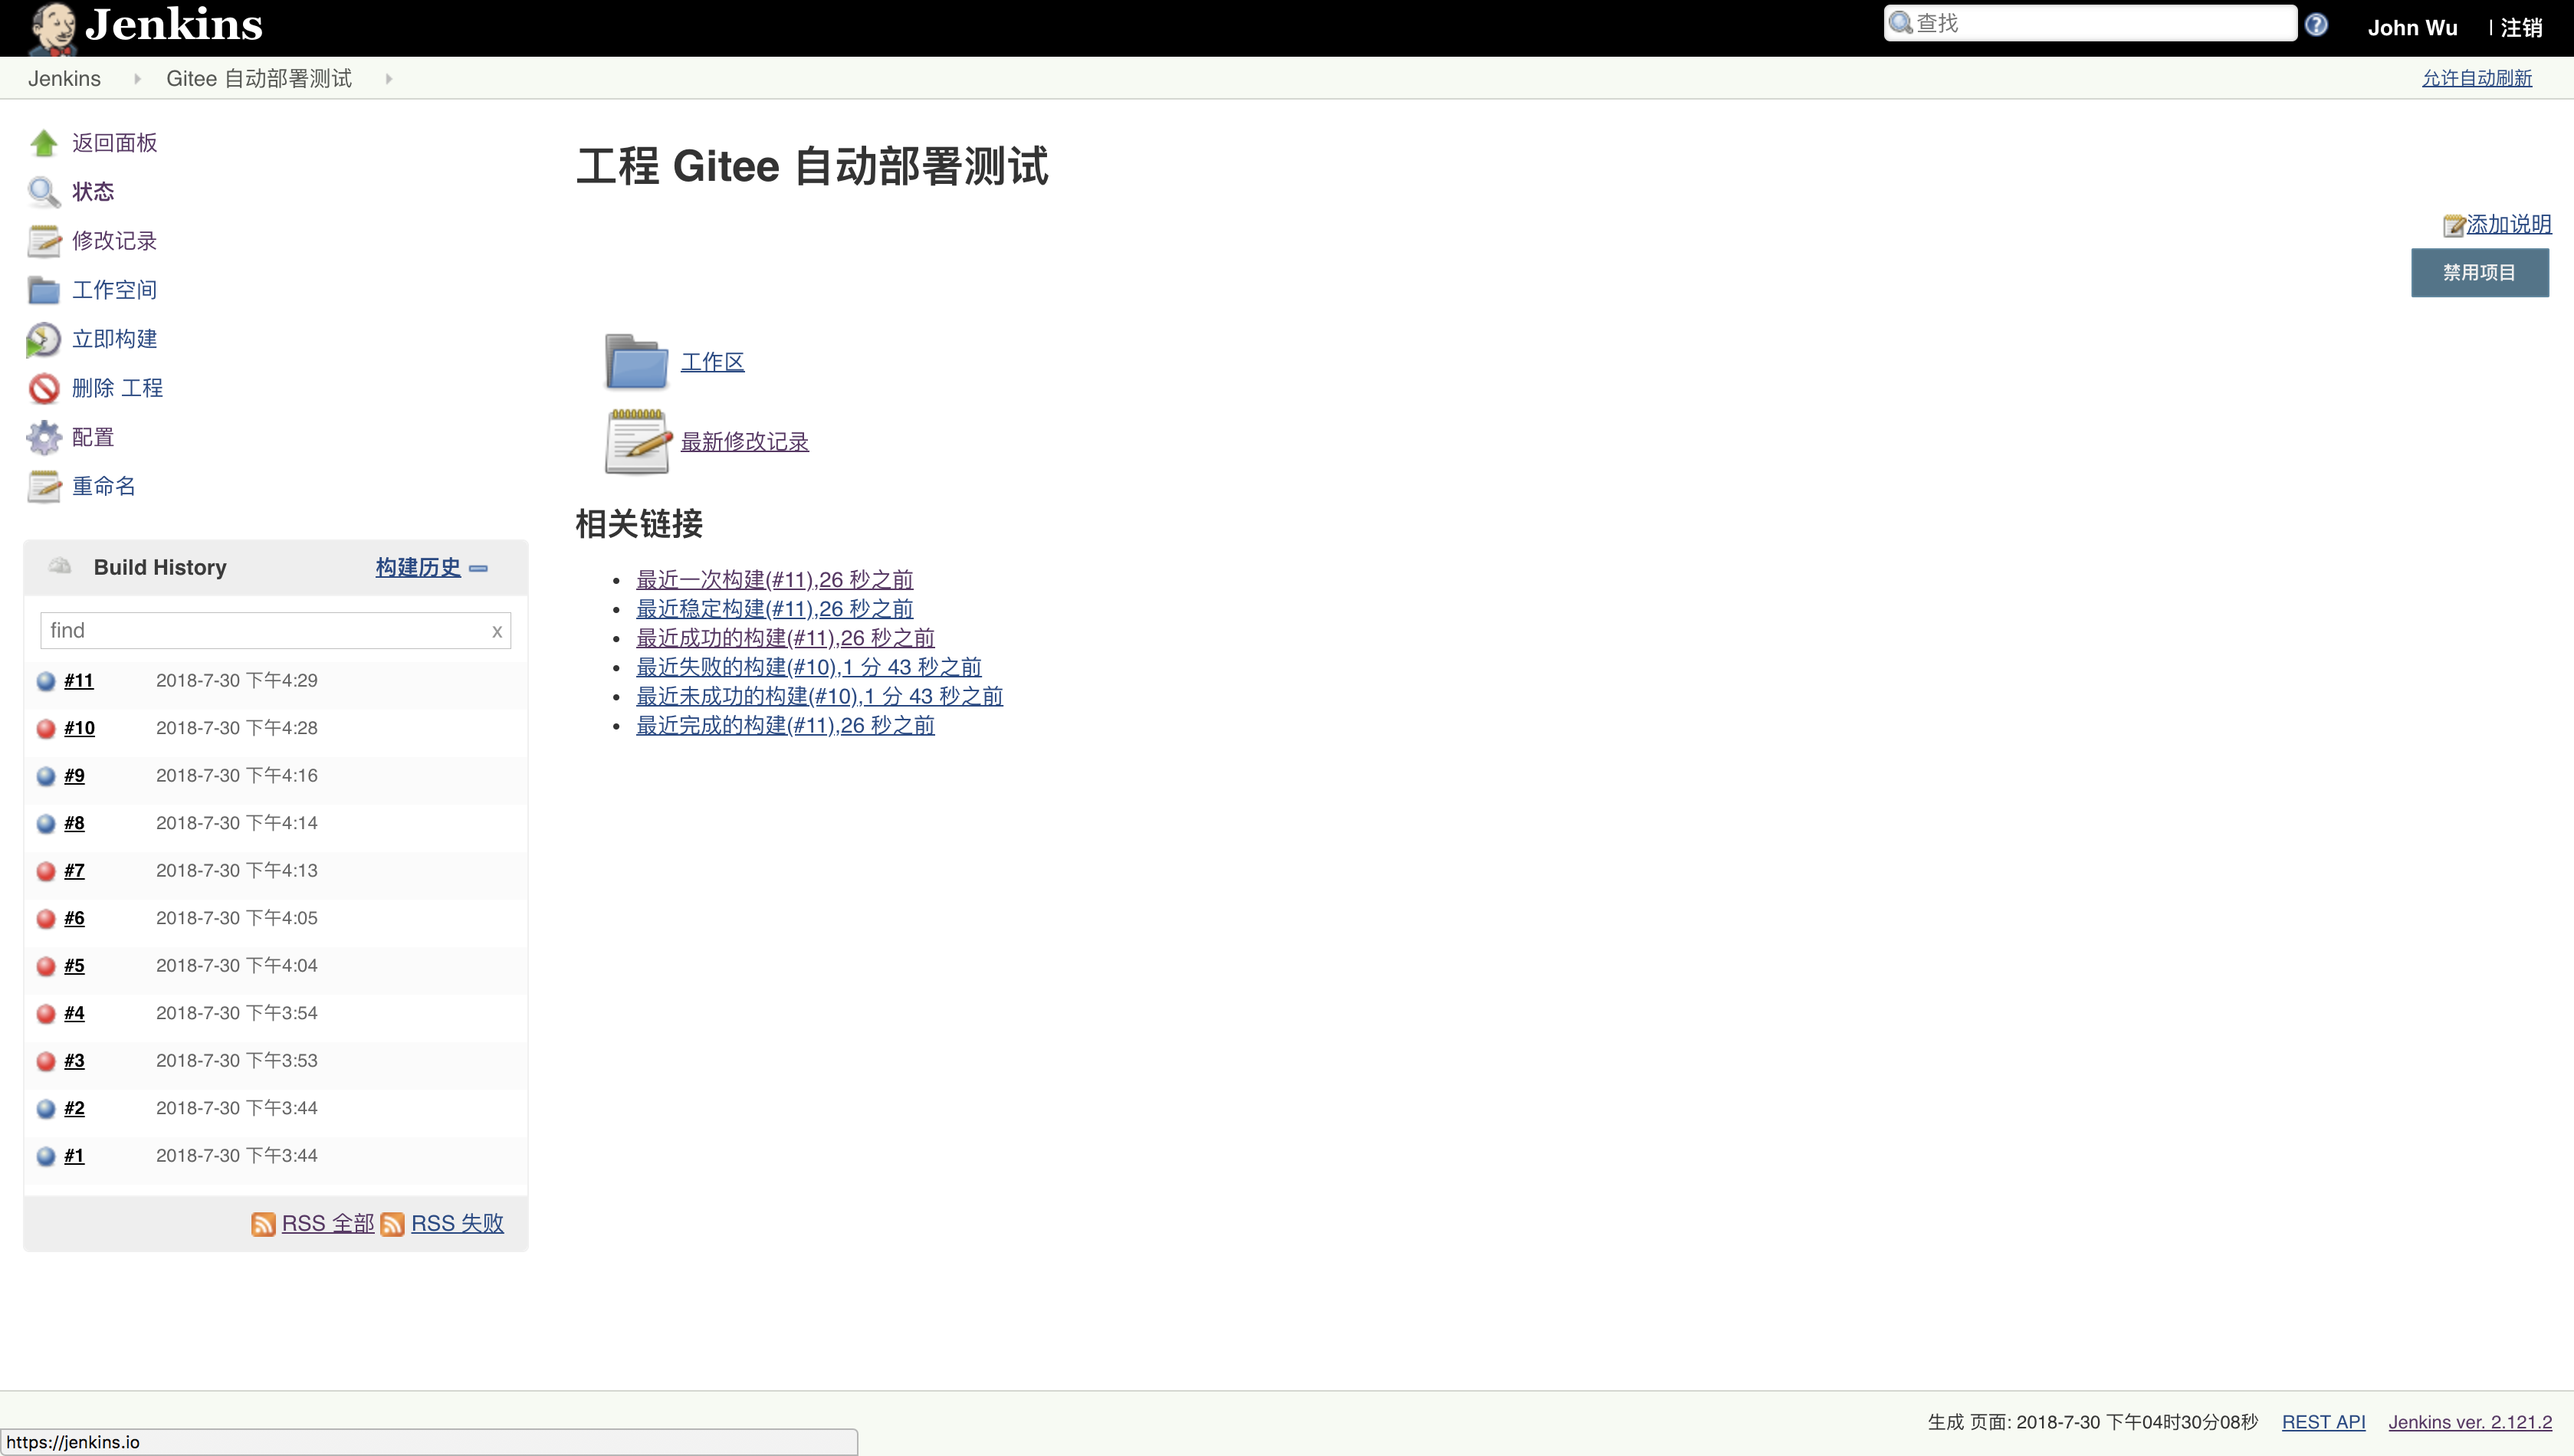Collapse build history with the minus icon
2574x1456 pixels.
click(x=479, y=568)
